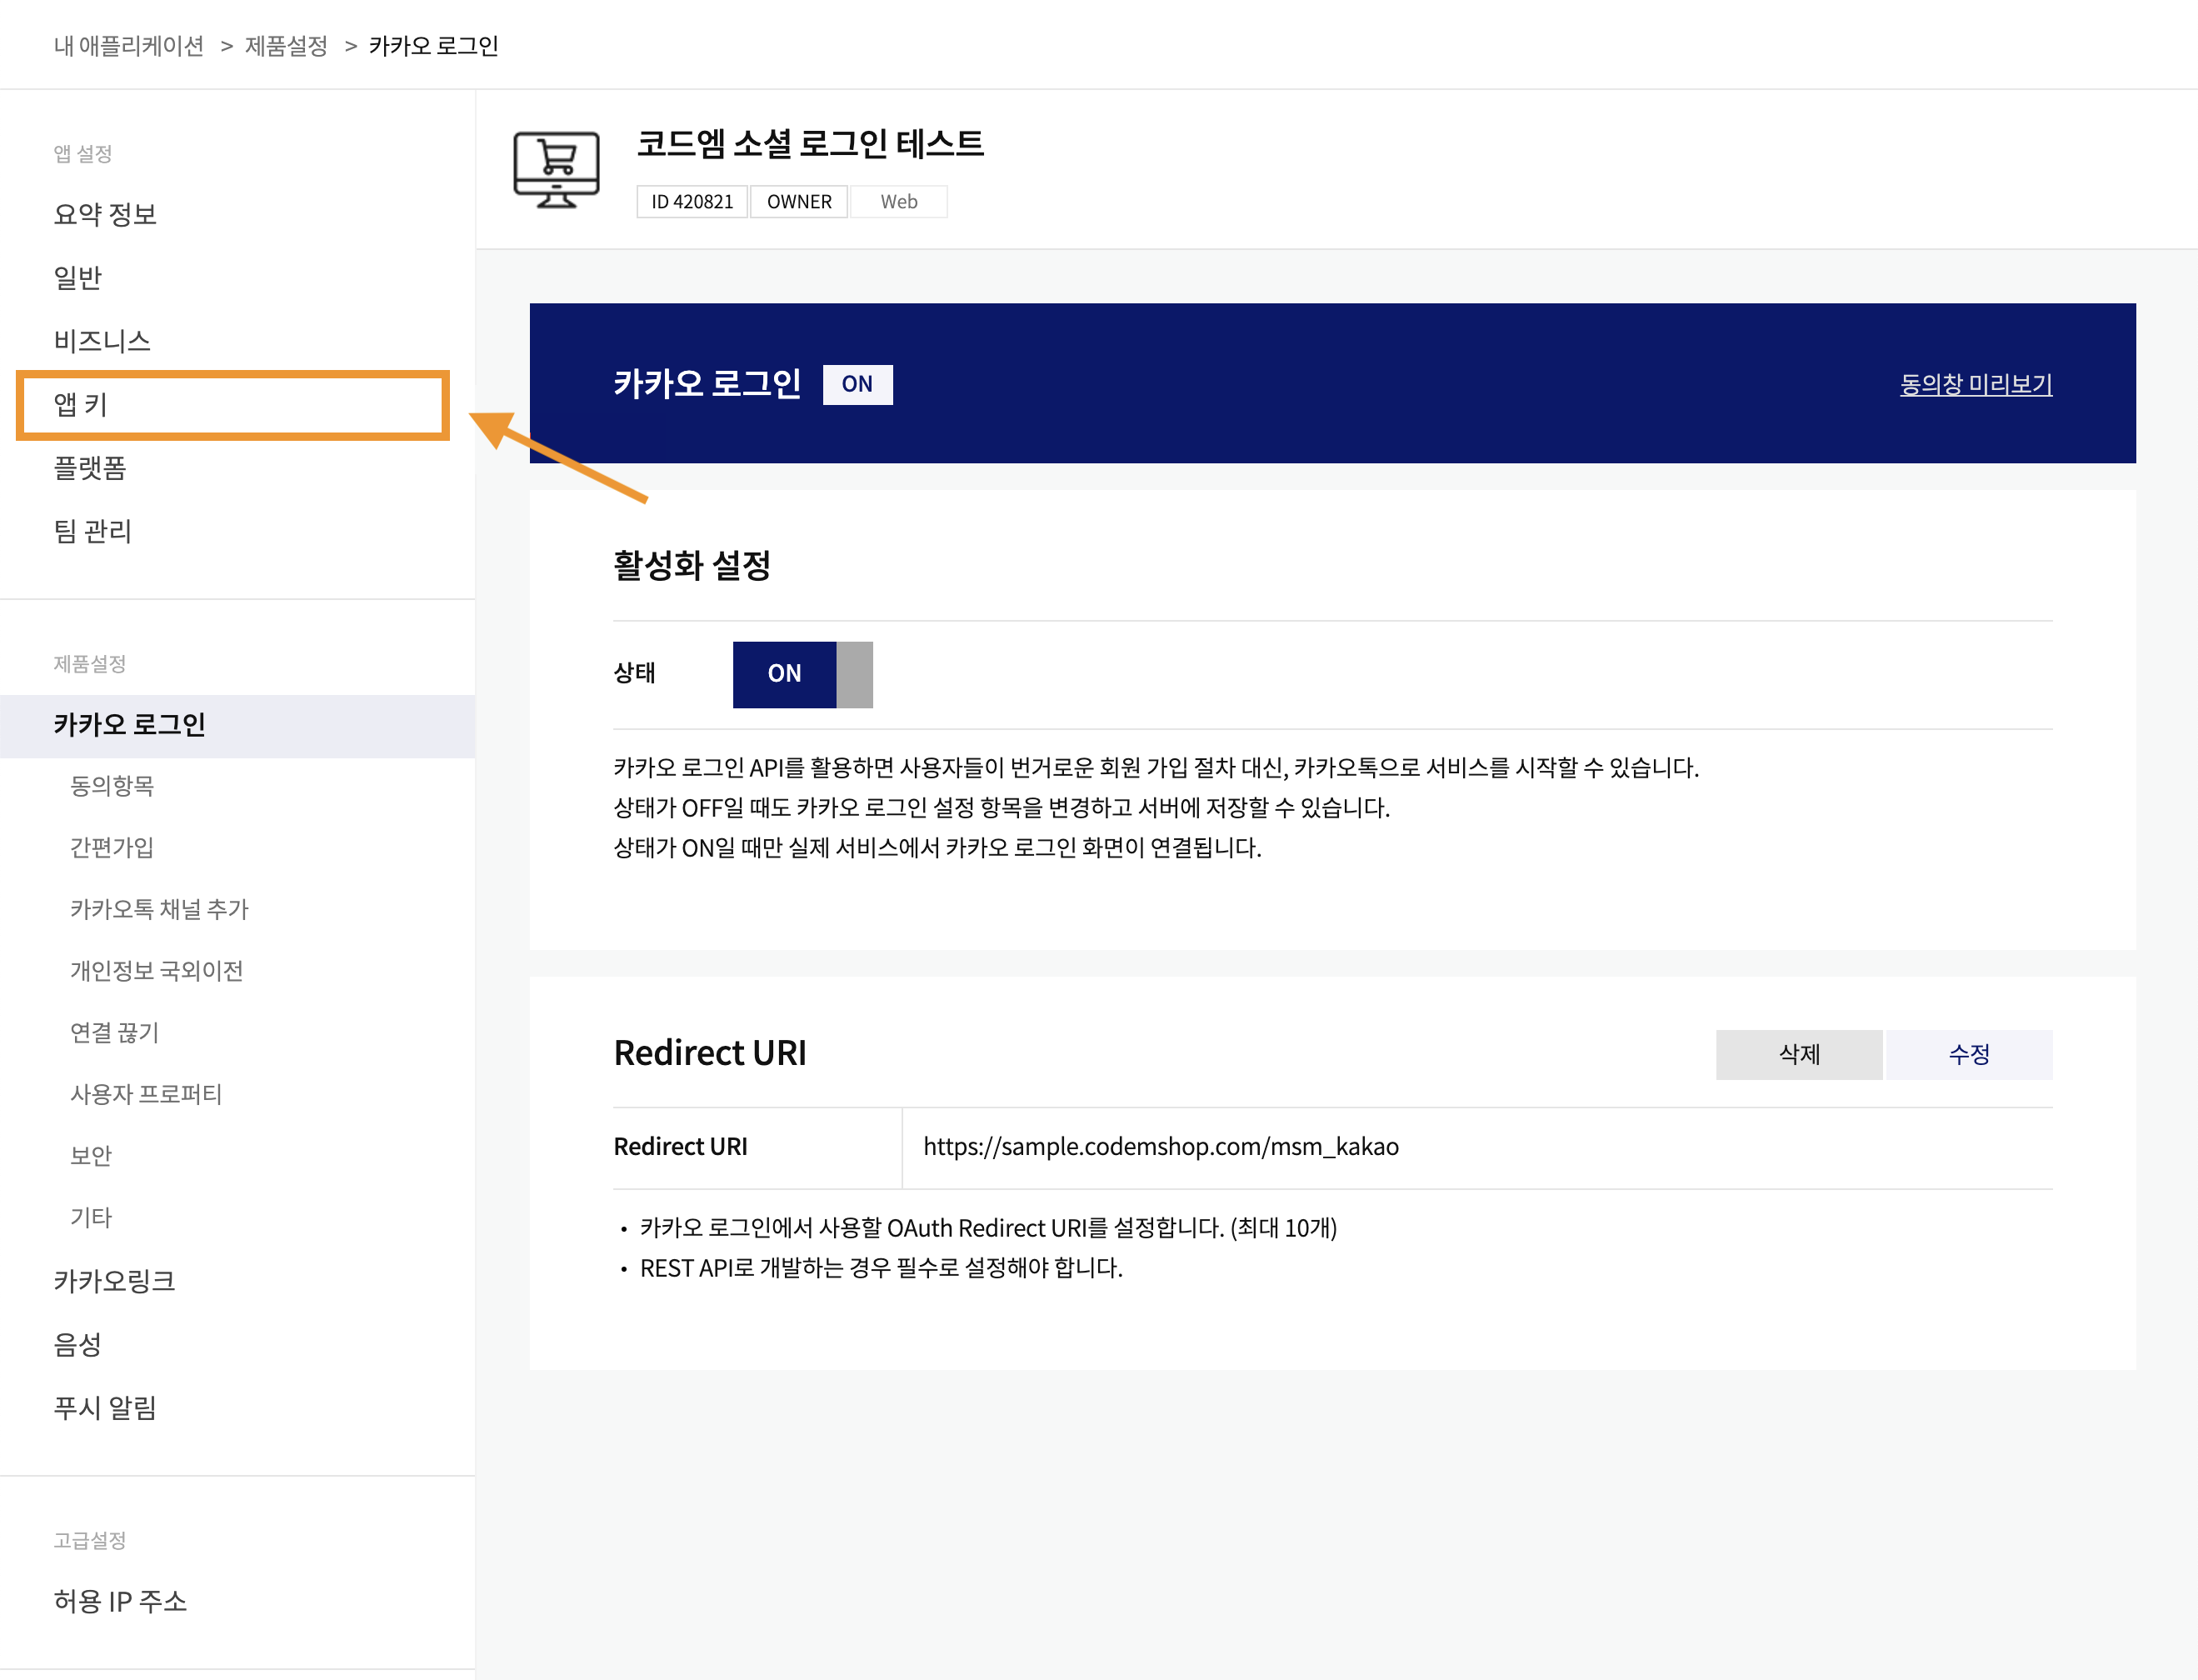Go to 음성 settings
Viewport: 2198px width, 1680px height.
[78, 1345]
